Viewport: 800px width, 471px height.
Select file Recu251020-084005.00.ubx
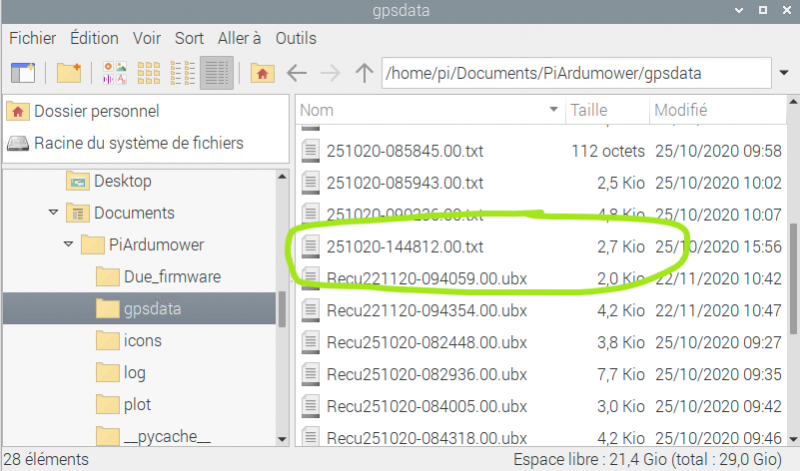[427, 406]
